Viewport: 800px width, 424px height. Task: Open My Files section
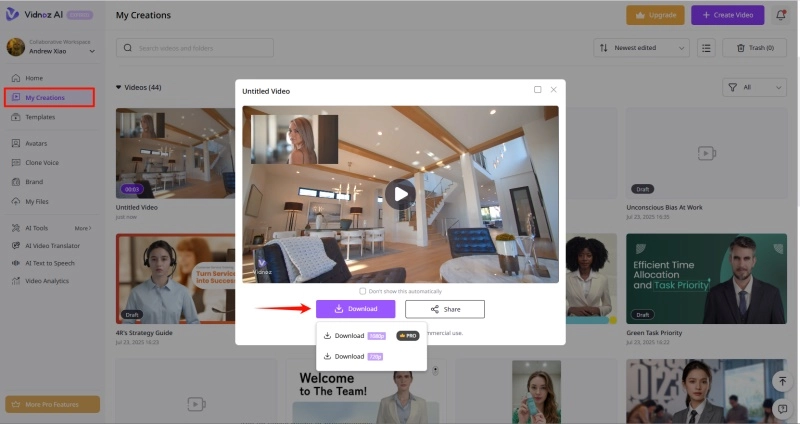37,202
